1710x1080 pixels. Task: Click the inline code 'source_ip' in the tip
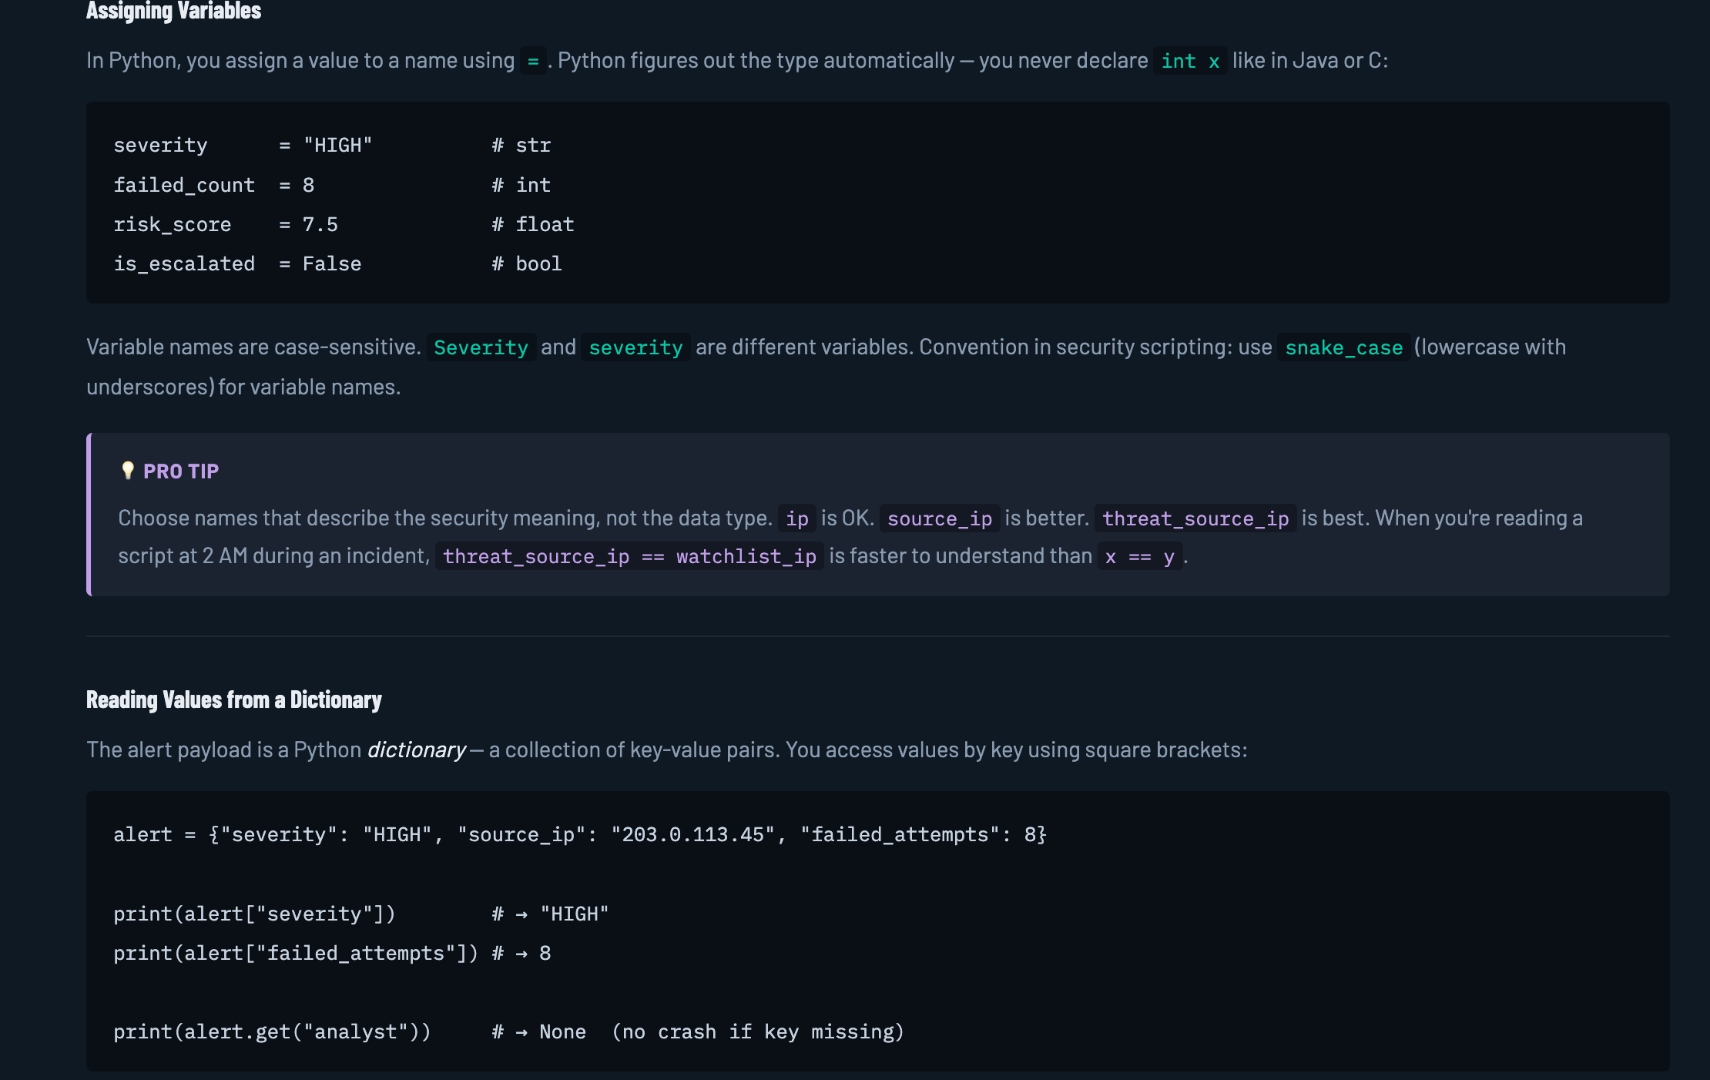click(940, 518)
